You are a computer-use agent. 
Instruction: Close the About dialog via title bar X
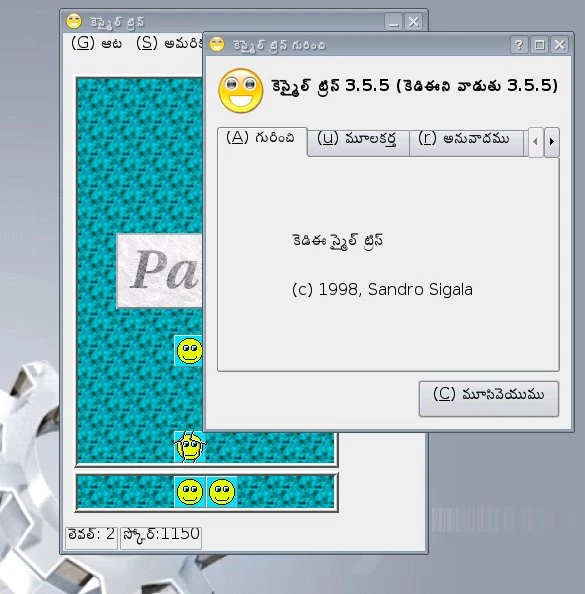(x=560, y=45)
